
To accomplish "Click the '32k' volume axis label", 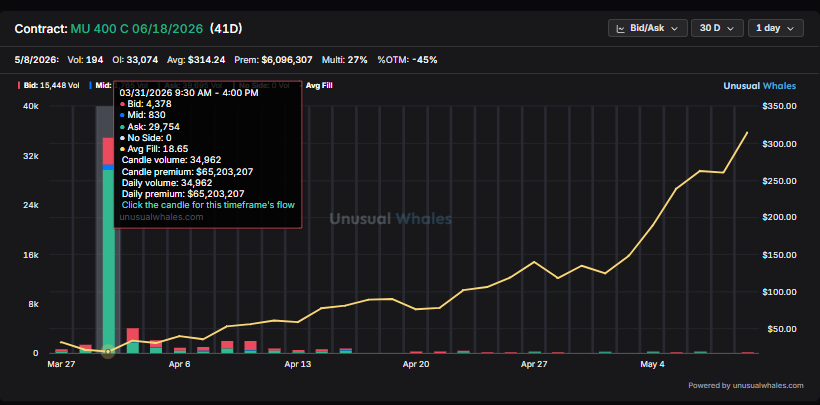I will tap(32, 156).
